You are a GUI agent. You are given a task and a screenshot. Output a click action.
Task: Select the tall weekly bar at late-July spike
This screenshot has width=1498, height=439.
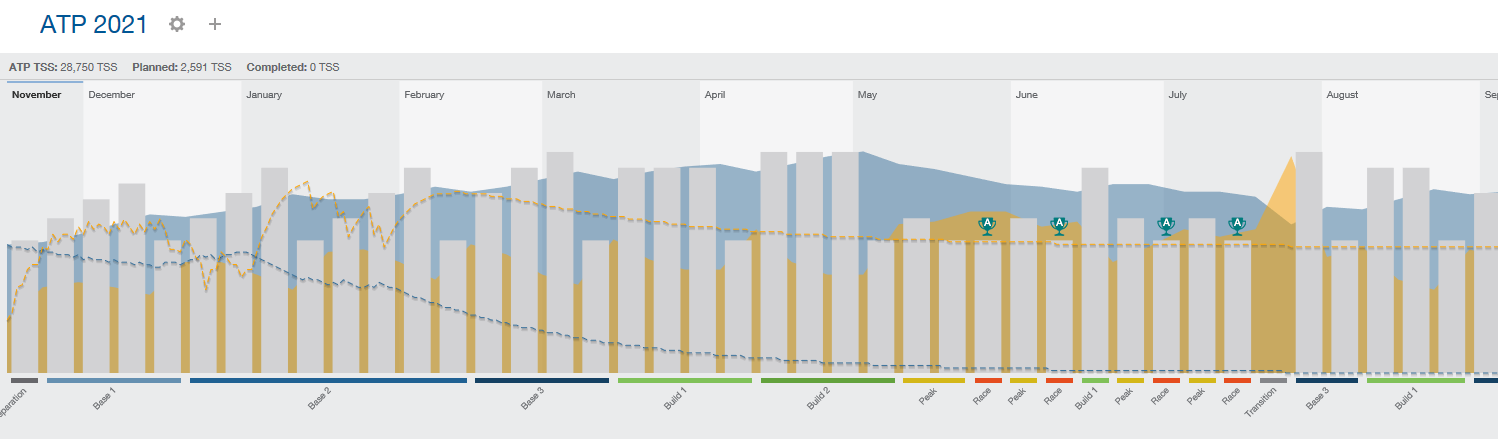pos(1309,262)
